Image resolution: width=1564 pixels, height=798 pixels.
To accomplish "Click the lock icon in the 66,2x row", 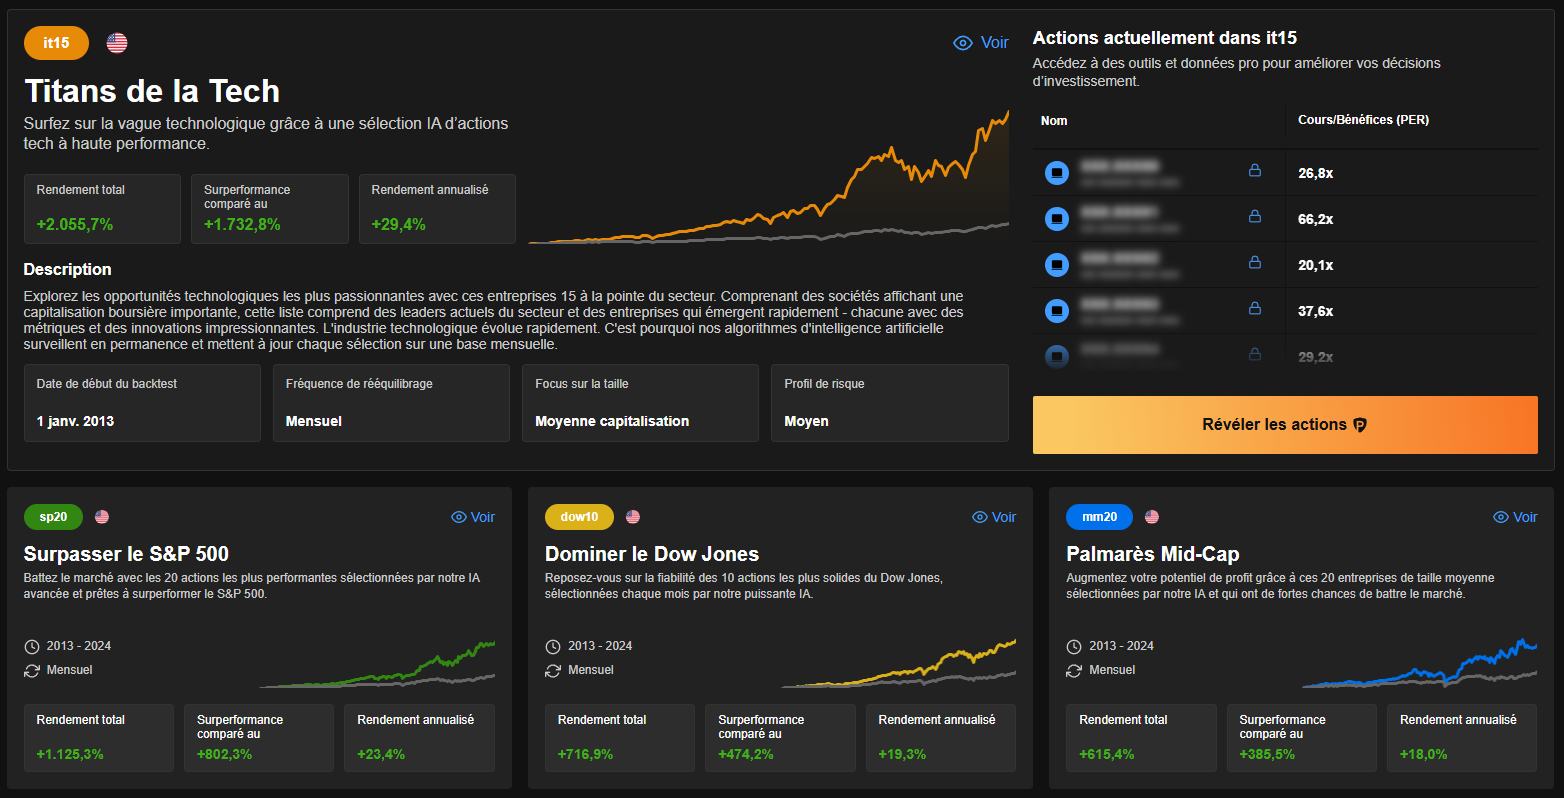I will tap(1254, 217).
